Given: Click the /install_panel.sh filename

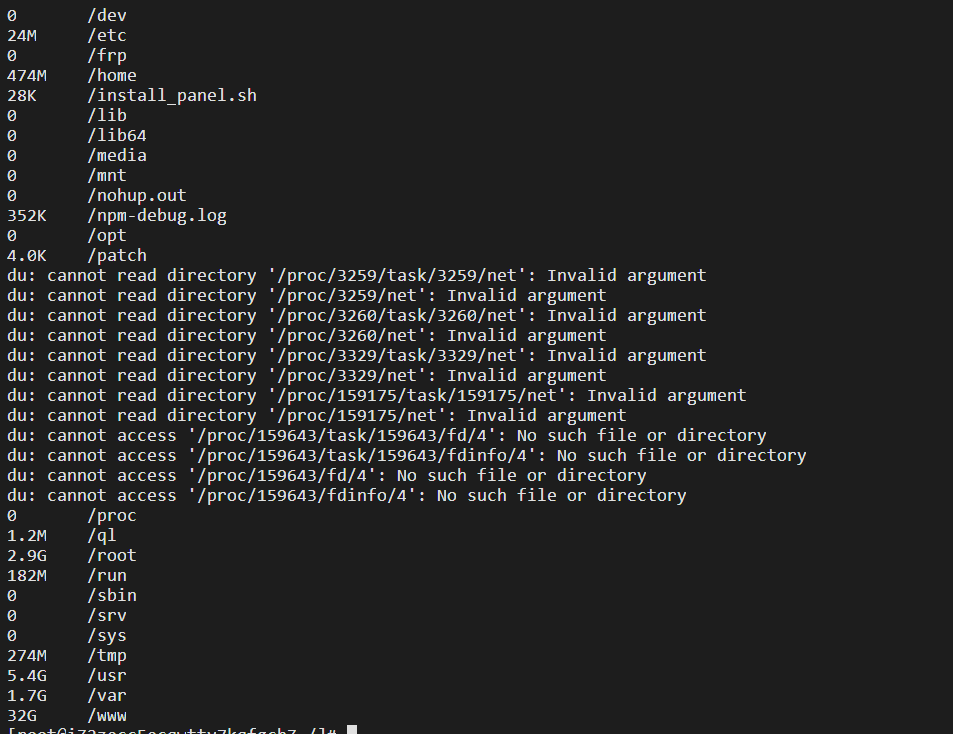Looking at the screenshot, I should tap(172, 95).
